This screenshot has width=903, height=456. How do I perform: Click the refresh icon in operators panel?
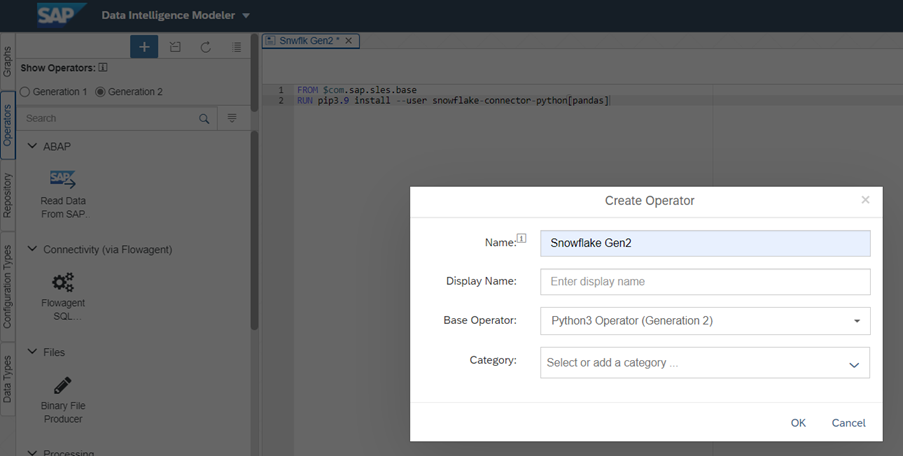click(x=205, y=47)
